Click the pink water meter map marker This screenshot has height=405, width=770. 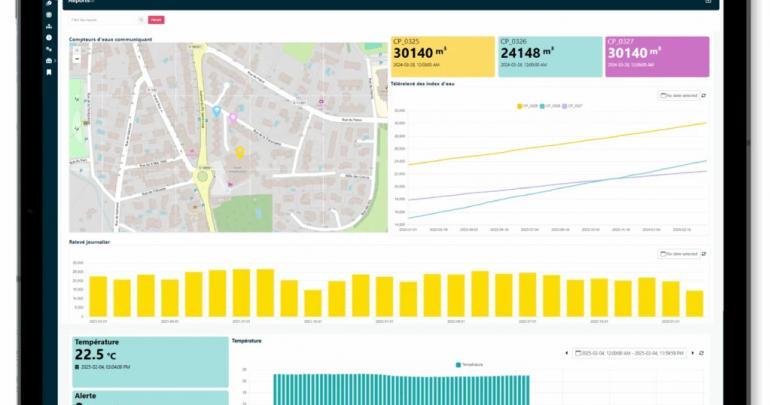point(234,117)
